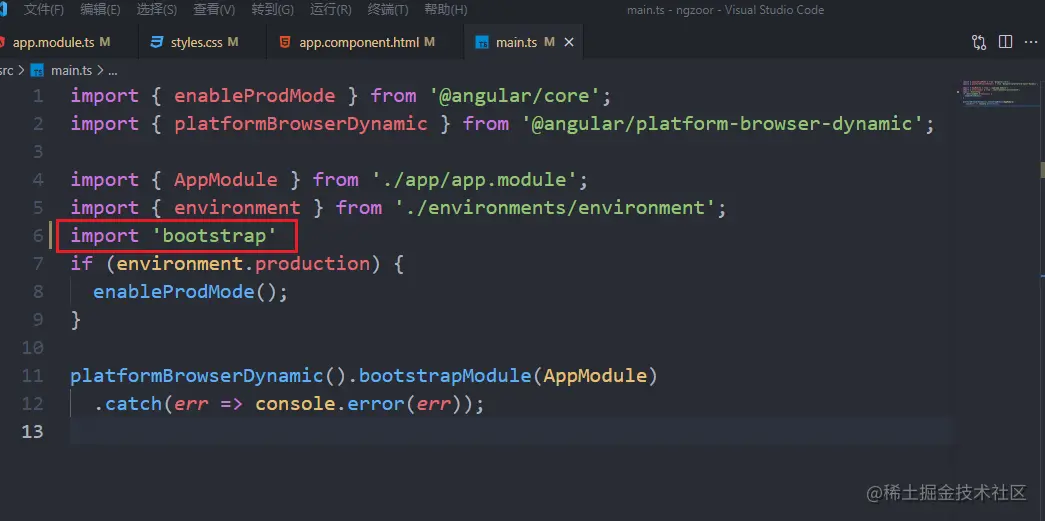The height and width of the screenshot is (521, 1045).
Task: Open the 选择(S) menu
Action: click(157, 10)
